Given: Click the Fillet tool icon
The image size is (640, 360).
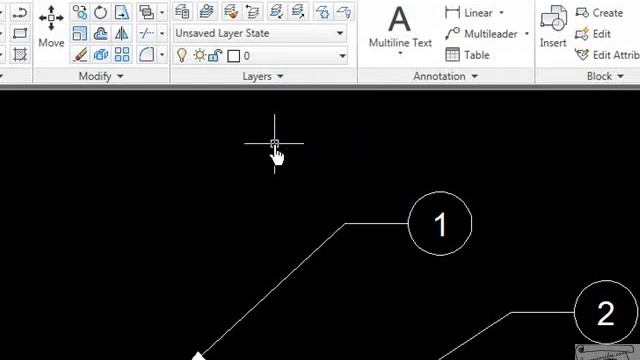Looking at the screenshot, I should (x=147, y=54).
